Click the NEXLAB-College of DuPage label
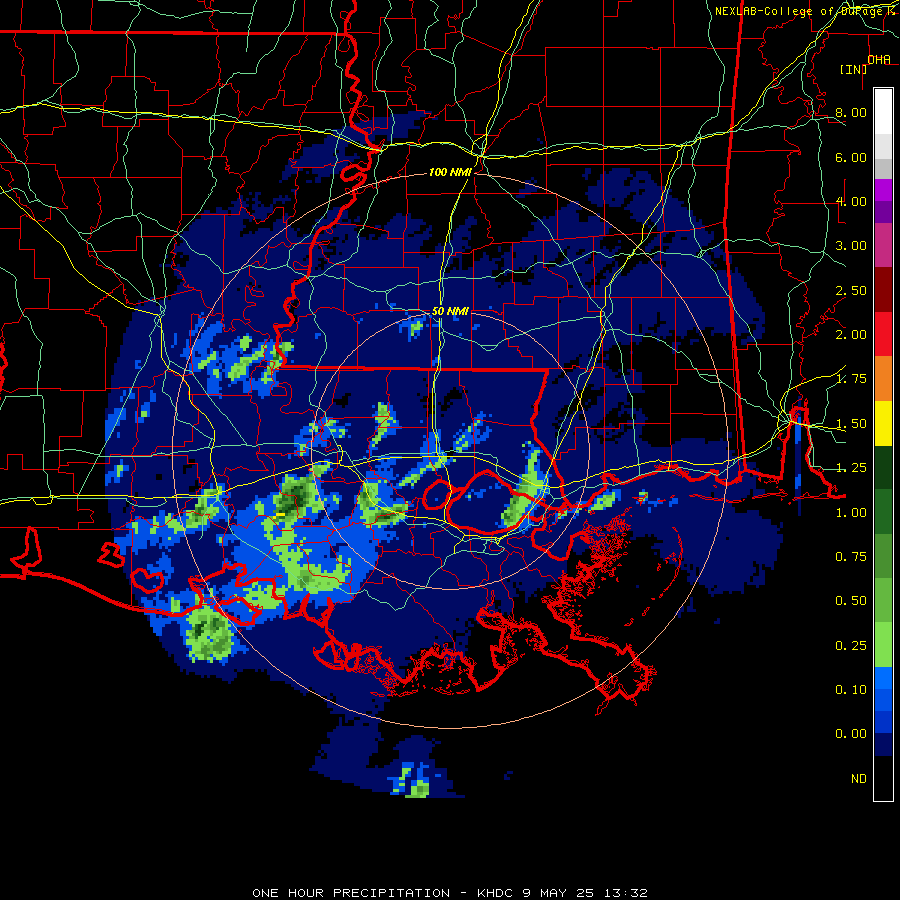 (x=798, y=11)
